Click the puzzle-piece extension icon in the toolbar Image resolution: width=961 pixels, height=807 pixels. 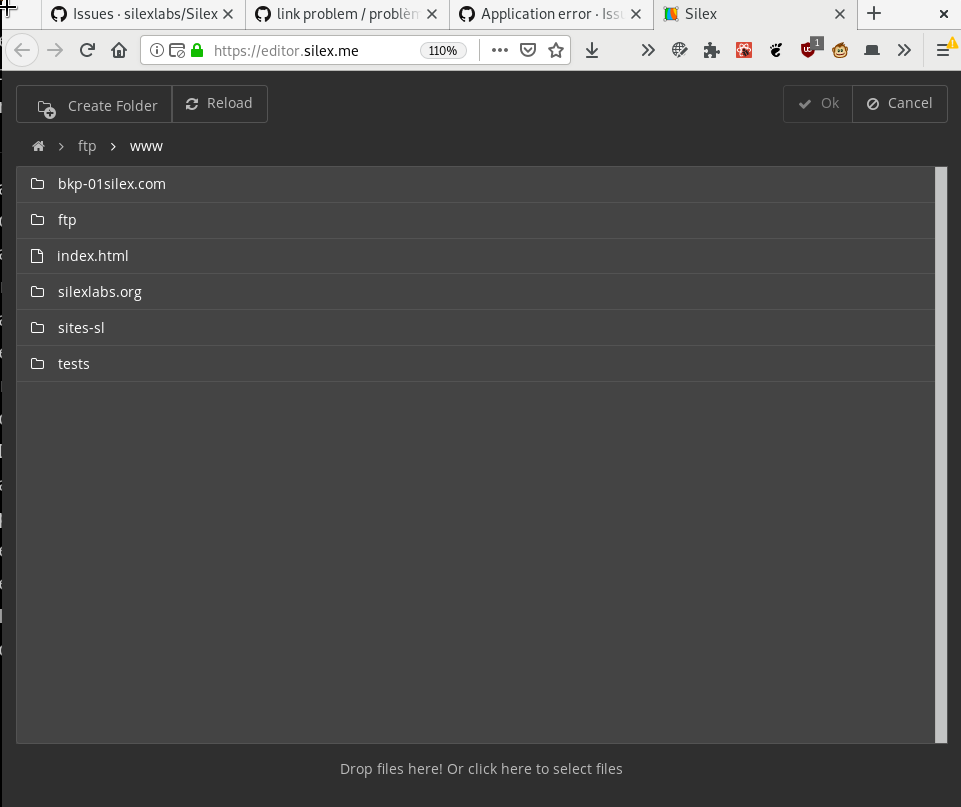point(711,49)
